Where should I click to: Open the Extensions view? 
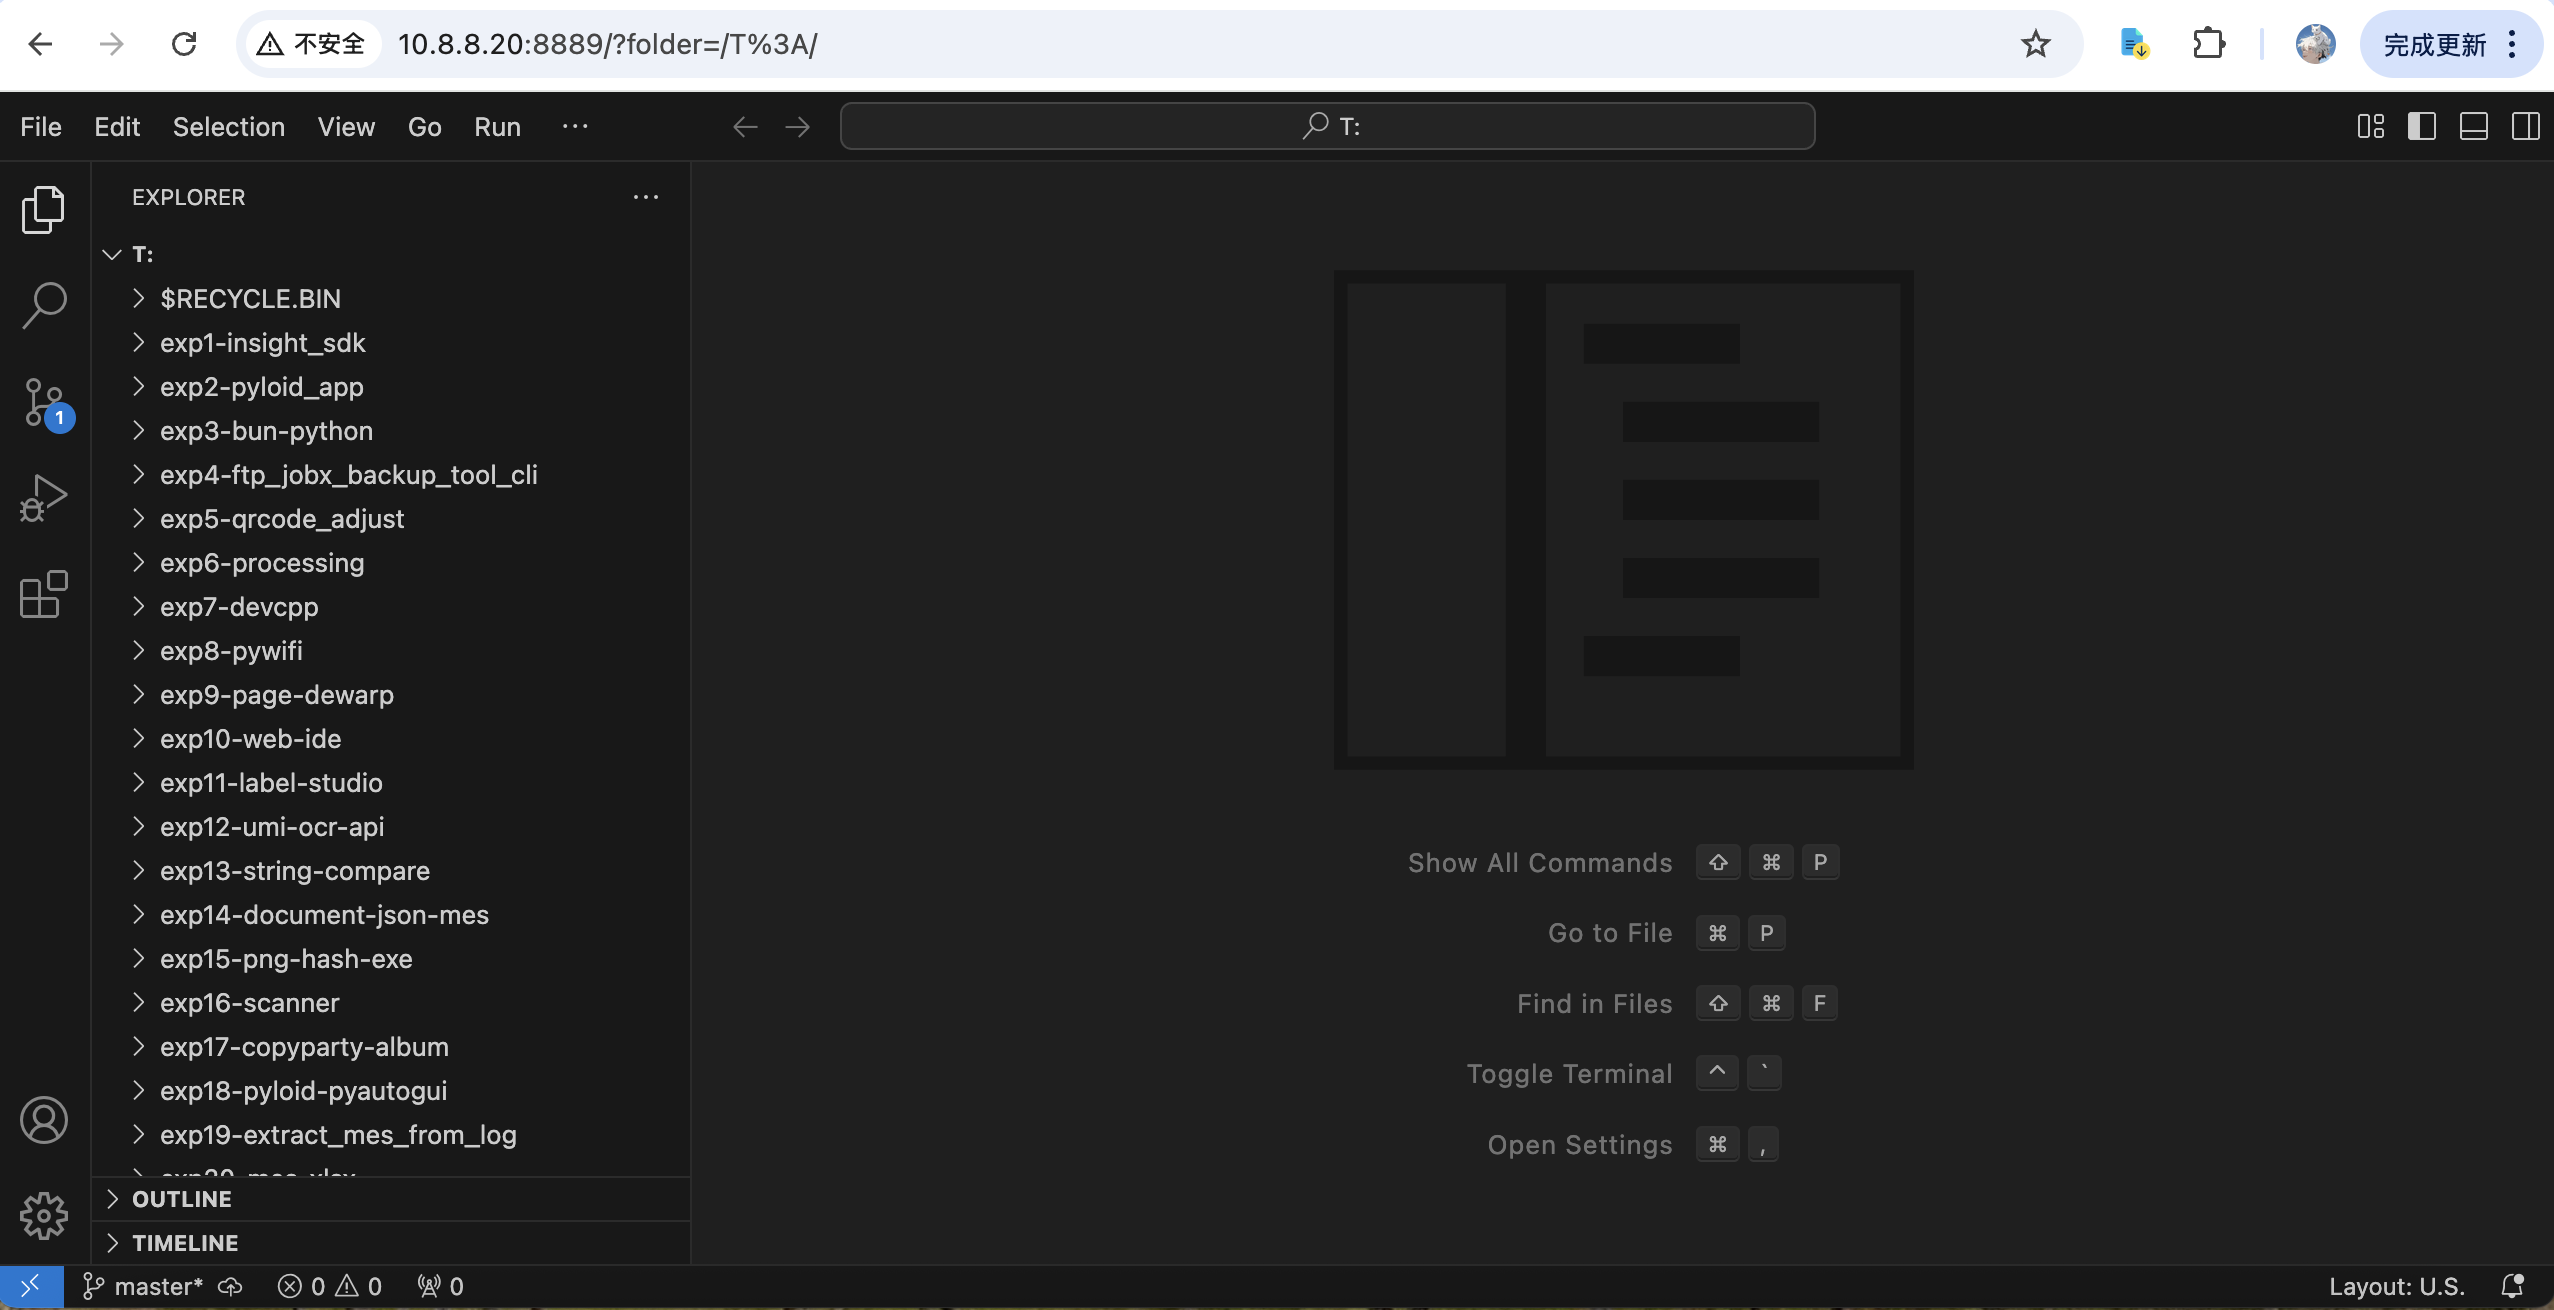point(44,595)
